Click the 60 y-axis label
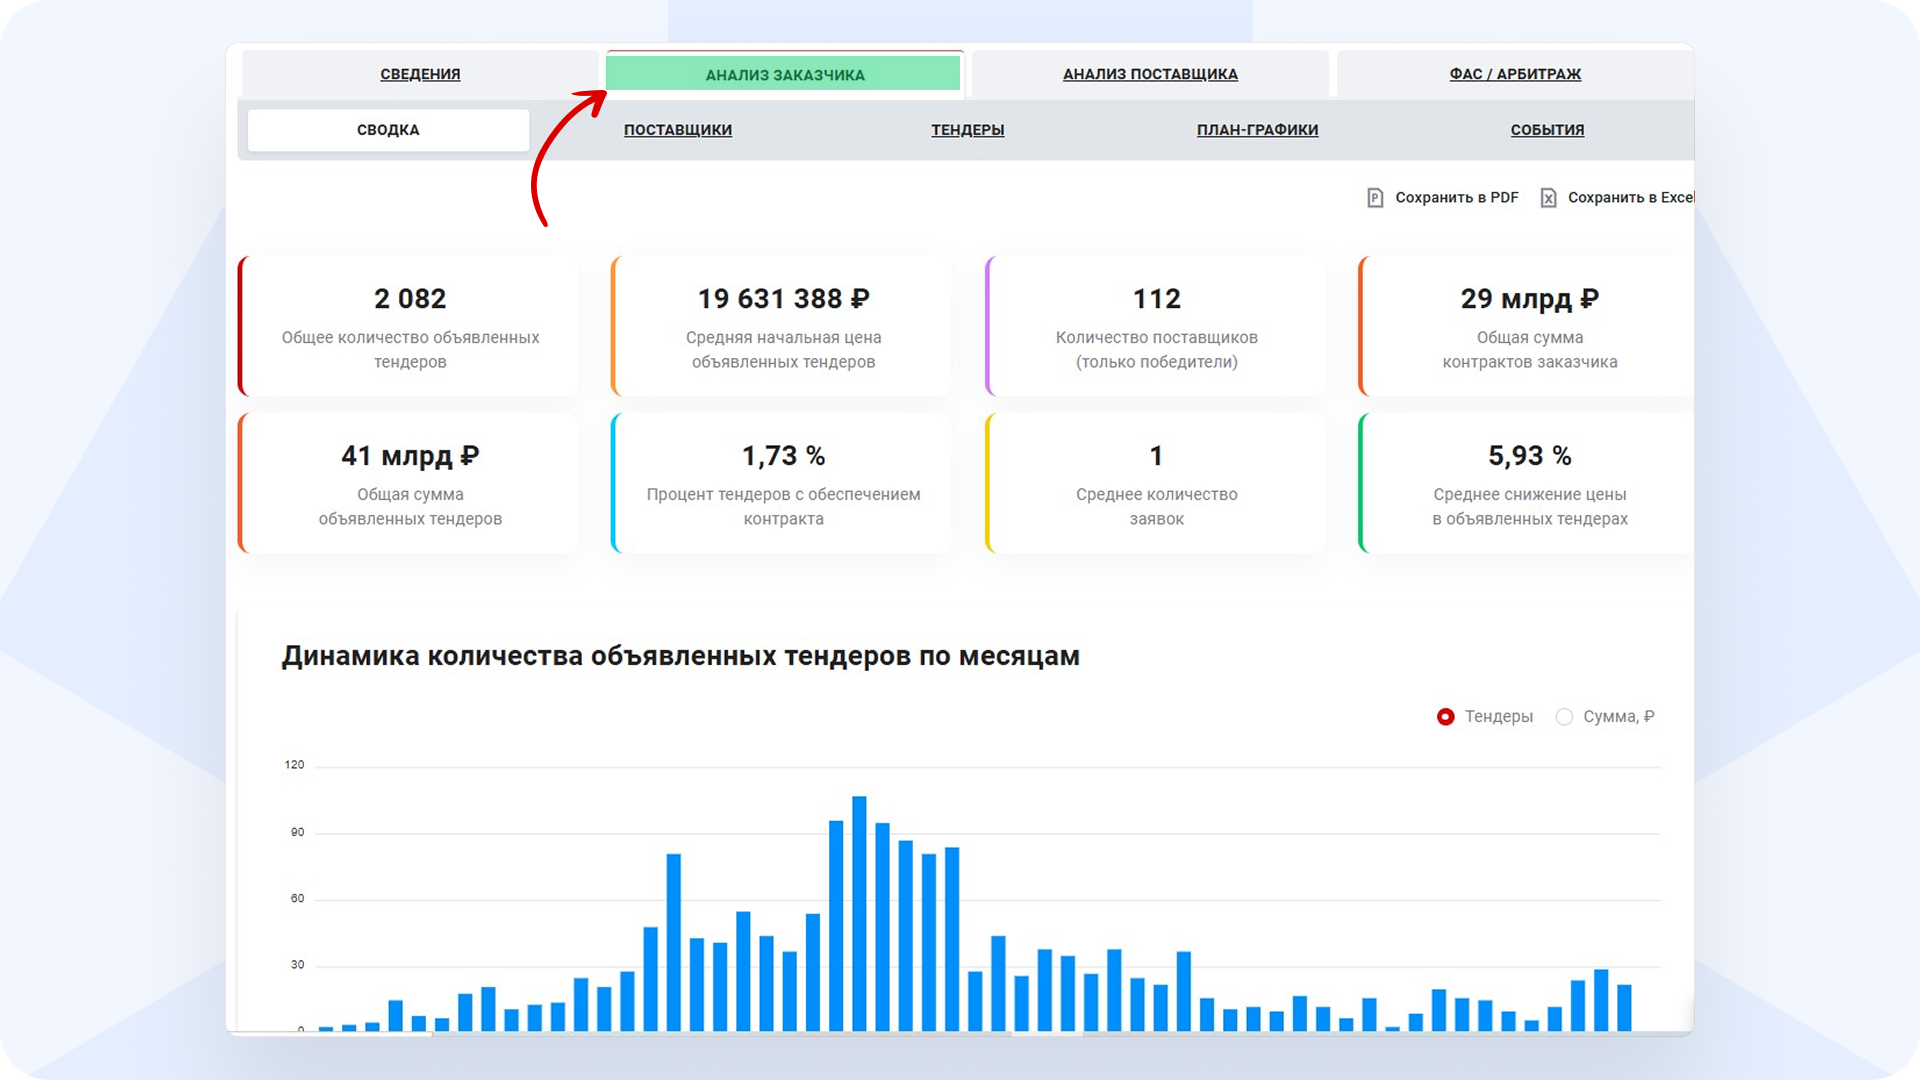1920x1080 pixels. pos(297,899)
